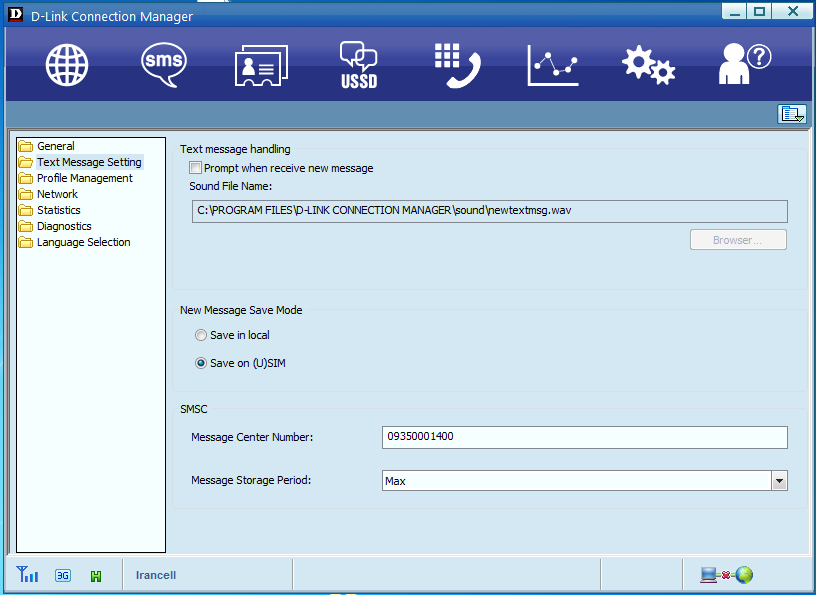Open the statistics graph icon

click(x=553, y=66)
